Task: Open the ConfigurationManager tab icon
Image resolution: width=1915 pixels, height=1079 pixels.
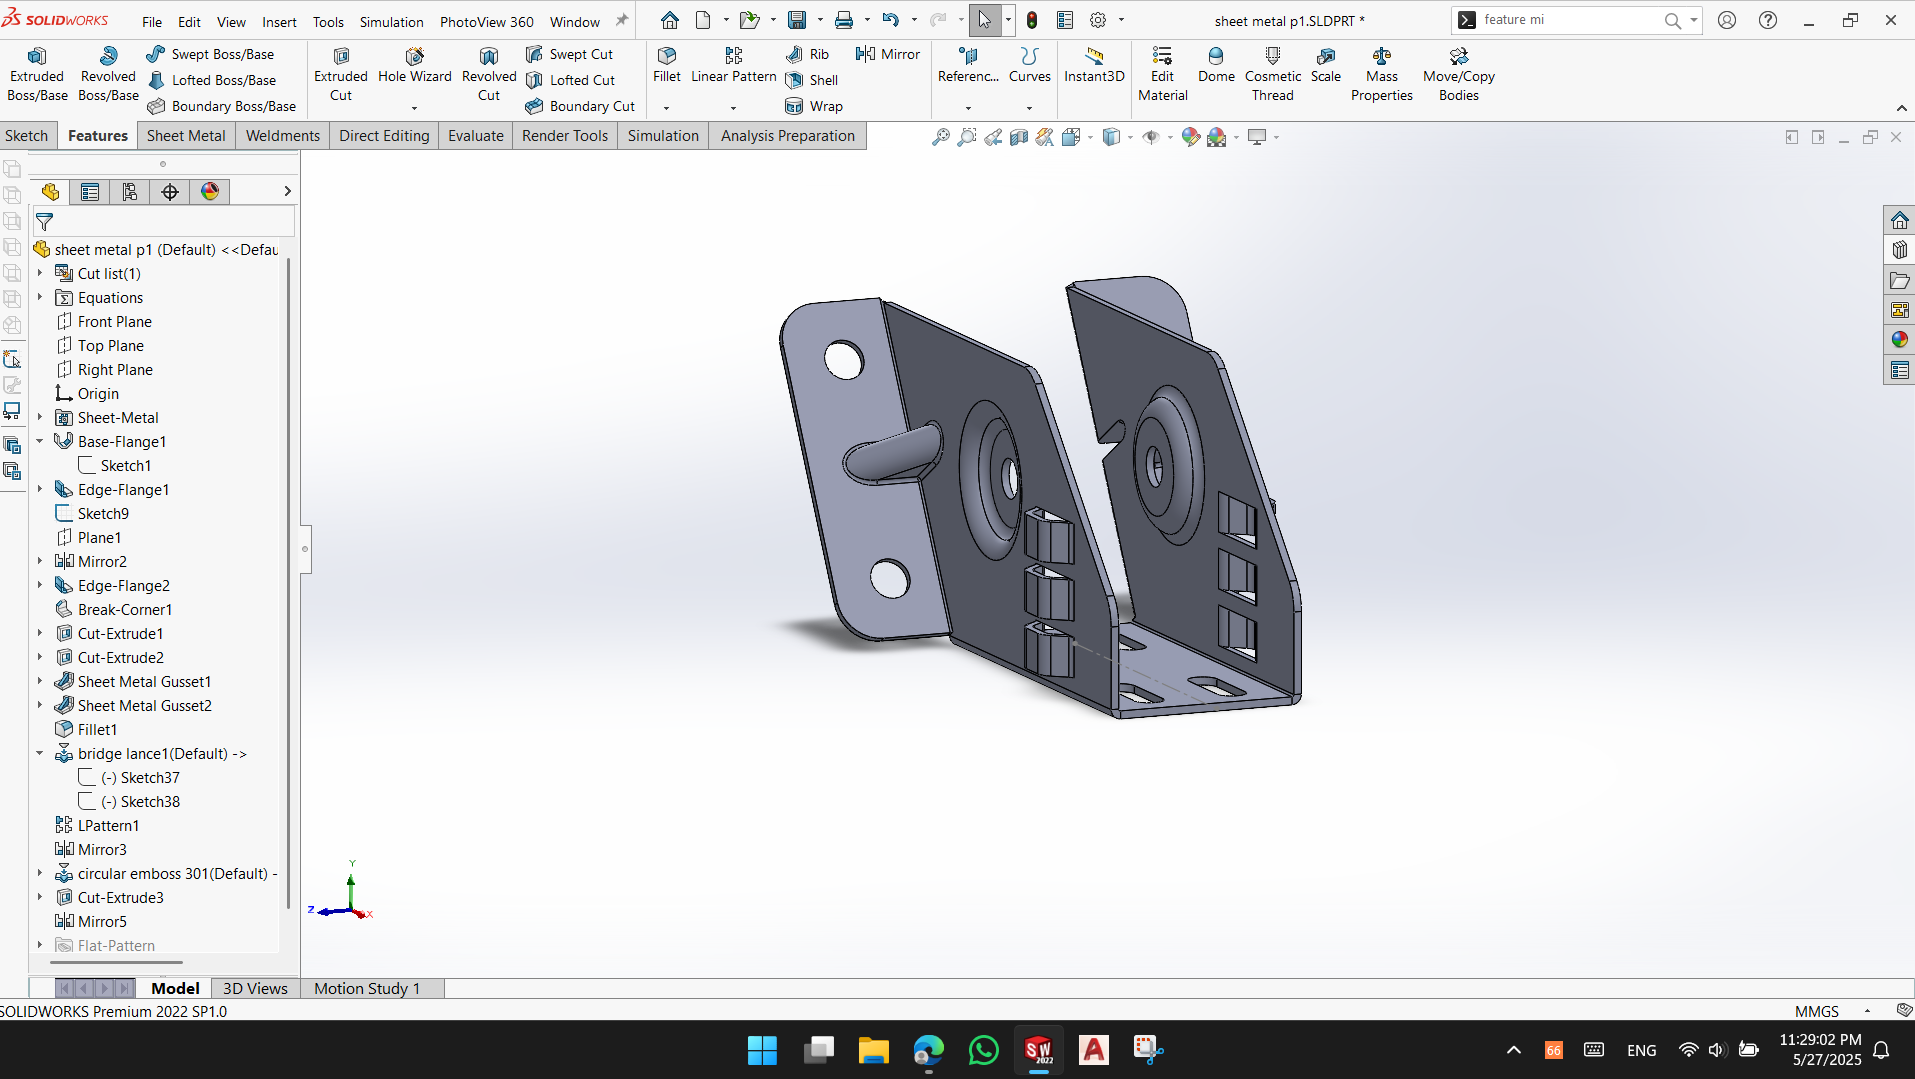Action: click(x=130, y=192)
